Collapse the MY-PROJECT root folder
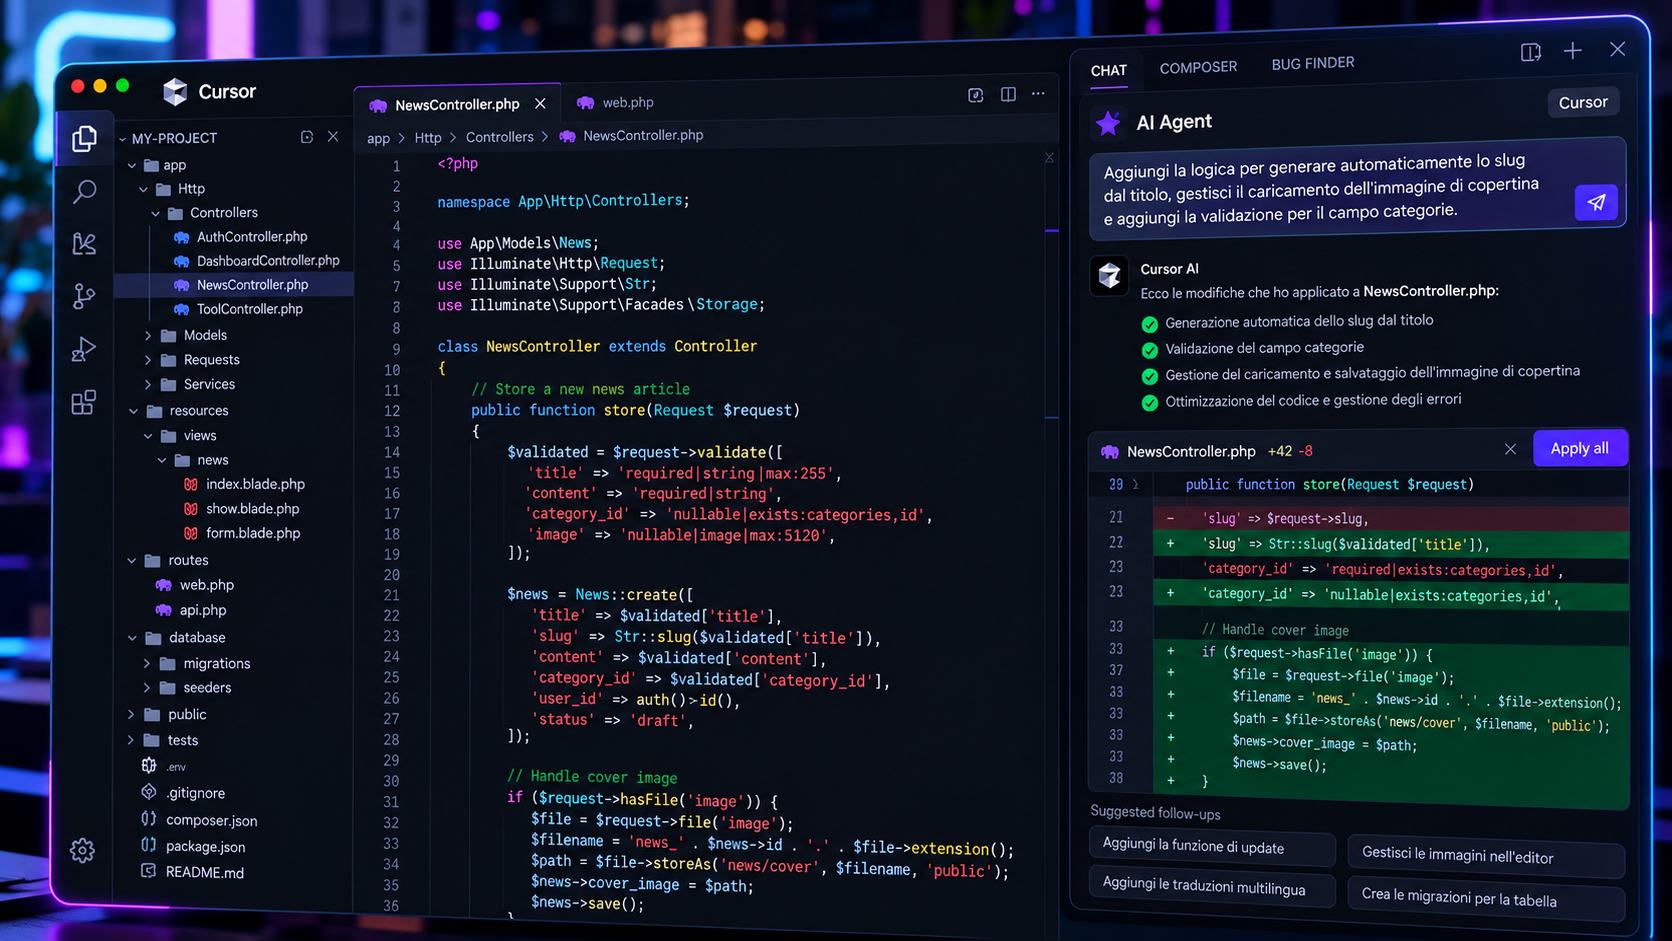The image size is (1672, 941). pyautogui.click(x=123, y=139)
